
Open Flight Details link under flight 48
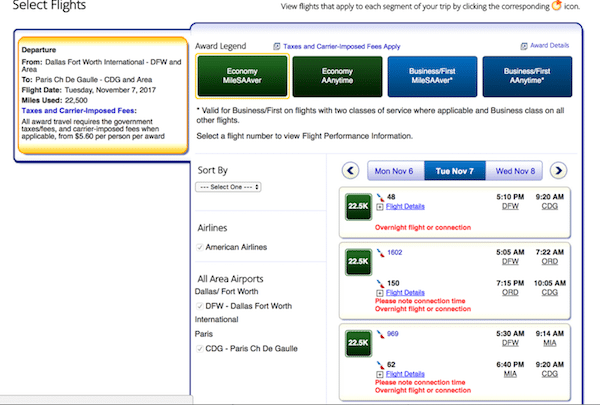click(x=405, y=206)
